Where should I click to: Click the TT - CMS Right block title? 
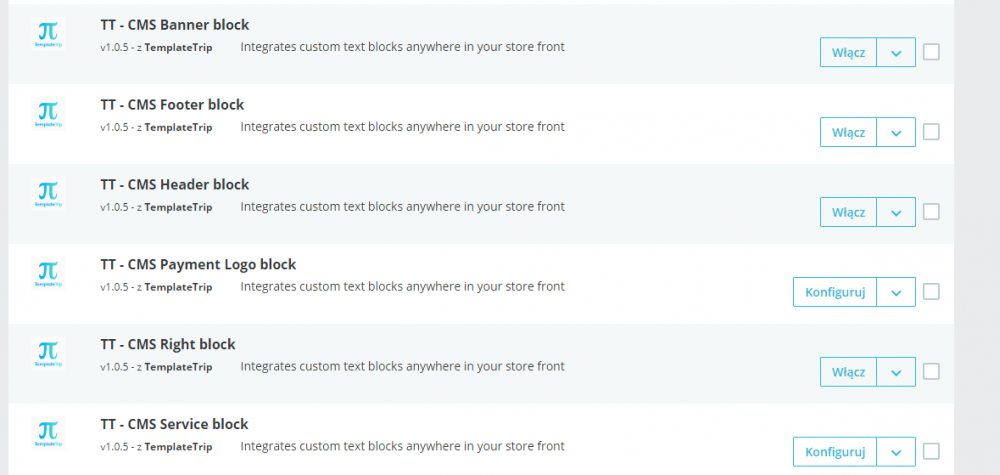(168, 345)
